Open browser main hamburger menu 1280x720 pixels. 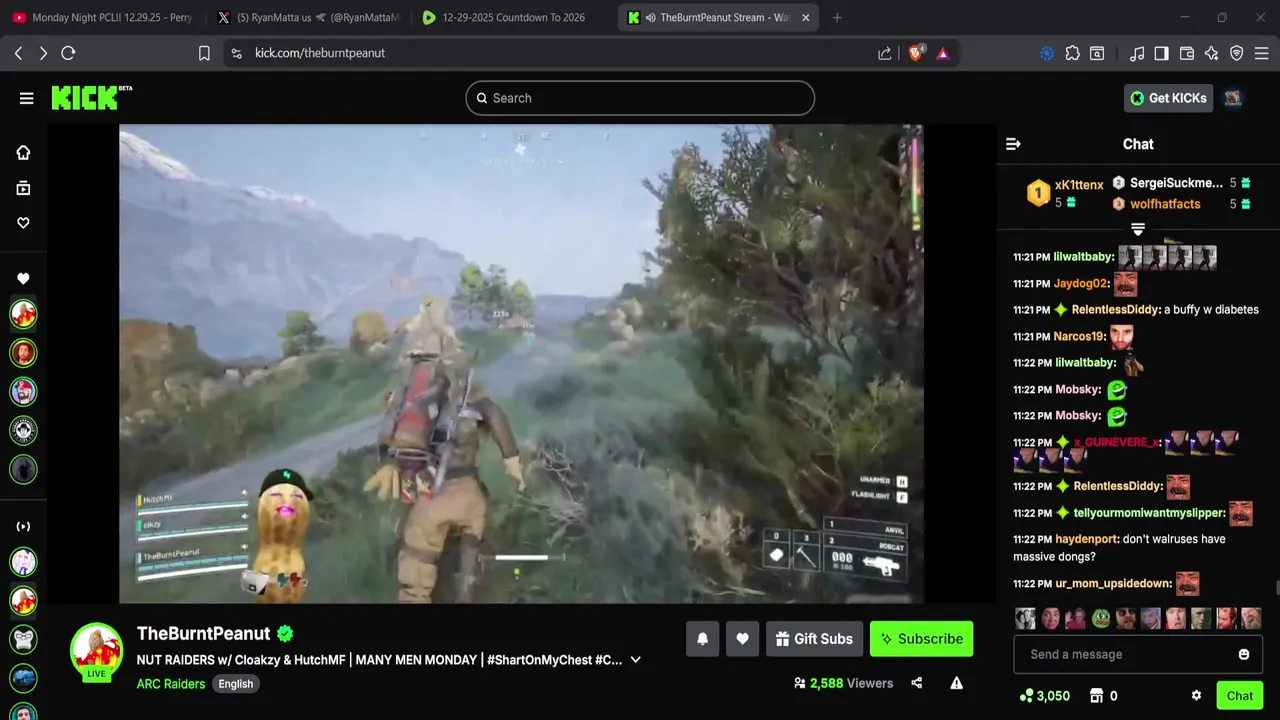pyautogui.click(x=1262, y=53)
